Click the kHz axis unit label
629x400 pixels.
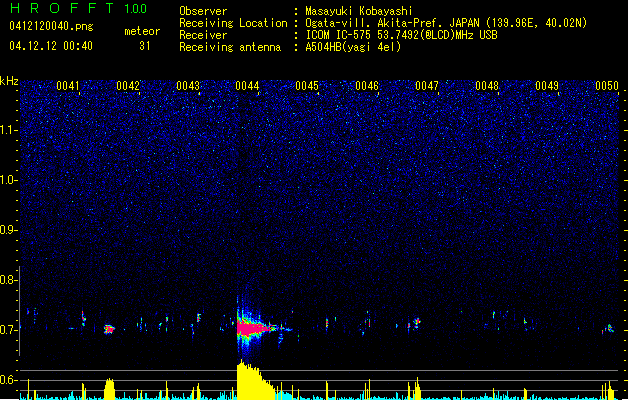click(x=9, y=81)
